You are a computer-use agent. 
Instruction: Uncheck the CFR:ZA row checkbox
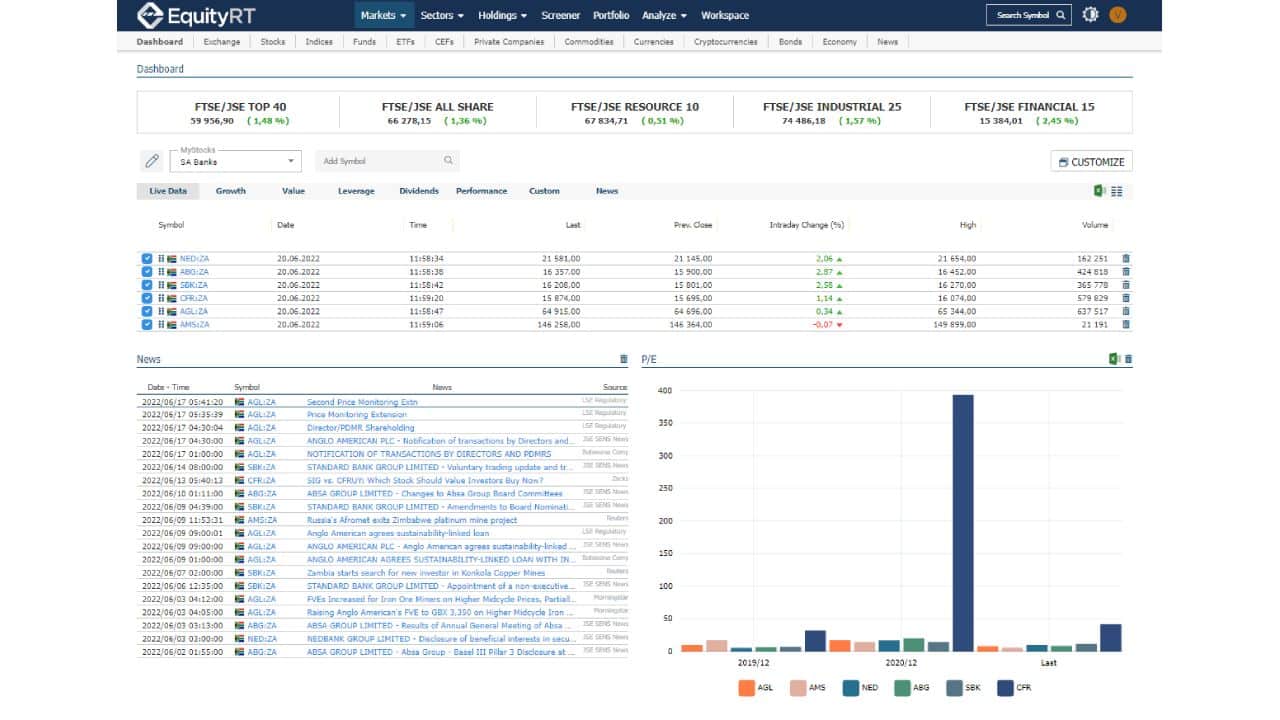click(x=147, y=298)
